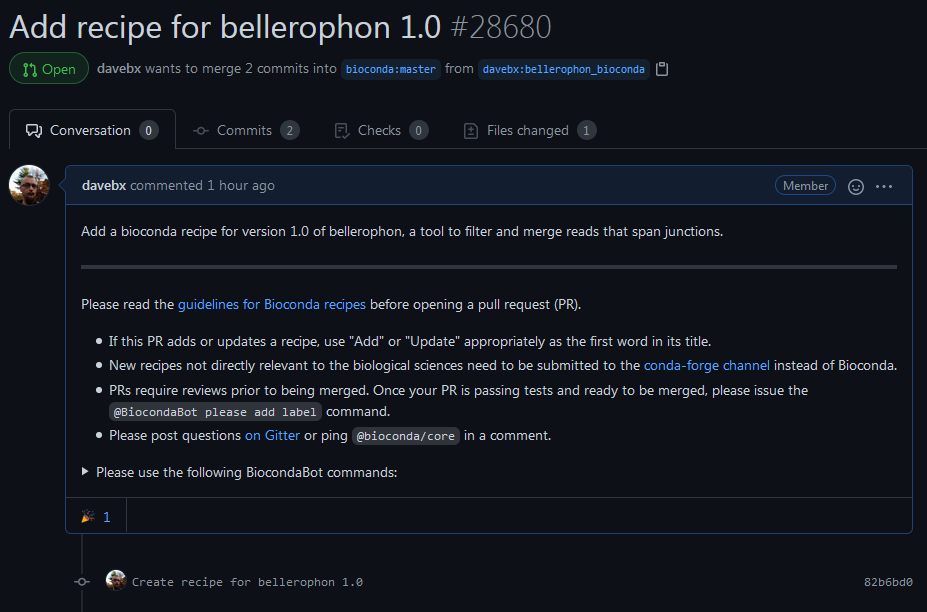
Task: Open the Checks tab
Action: tap(381, 131)
